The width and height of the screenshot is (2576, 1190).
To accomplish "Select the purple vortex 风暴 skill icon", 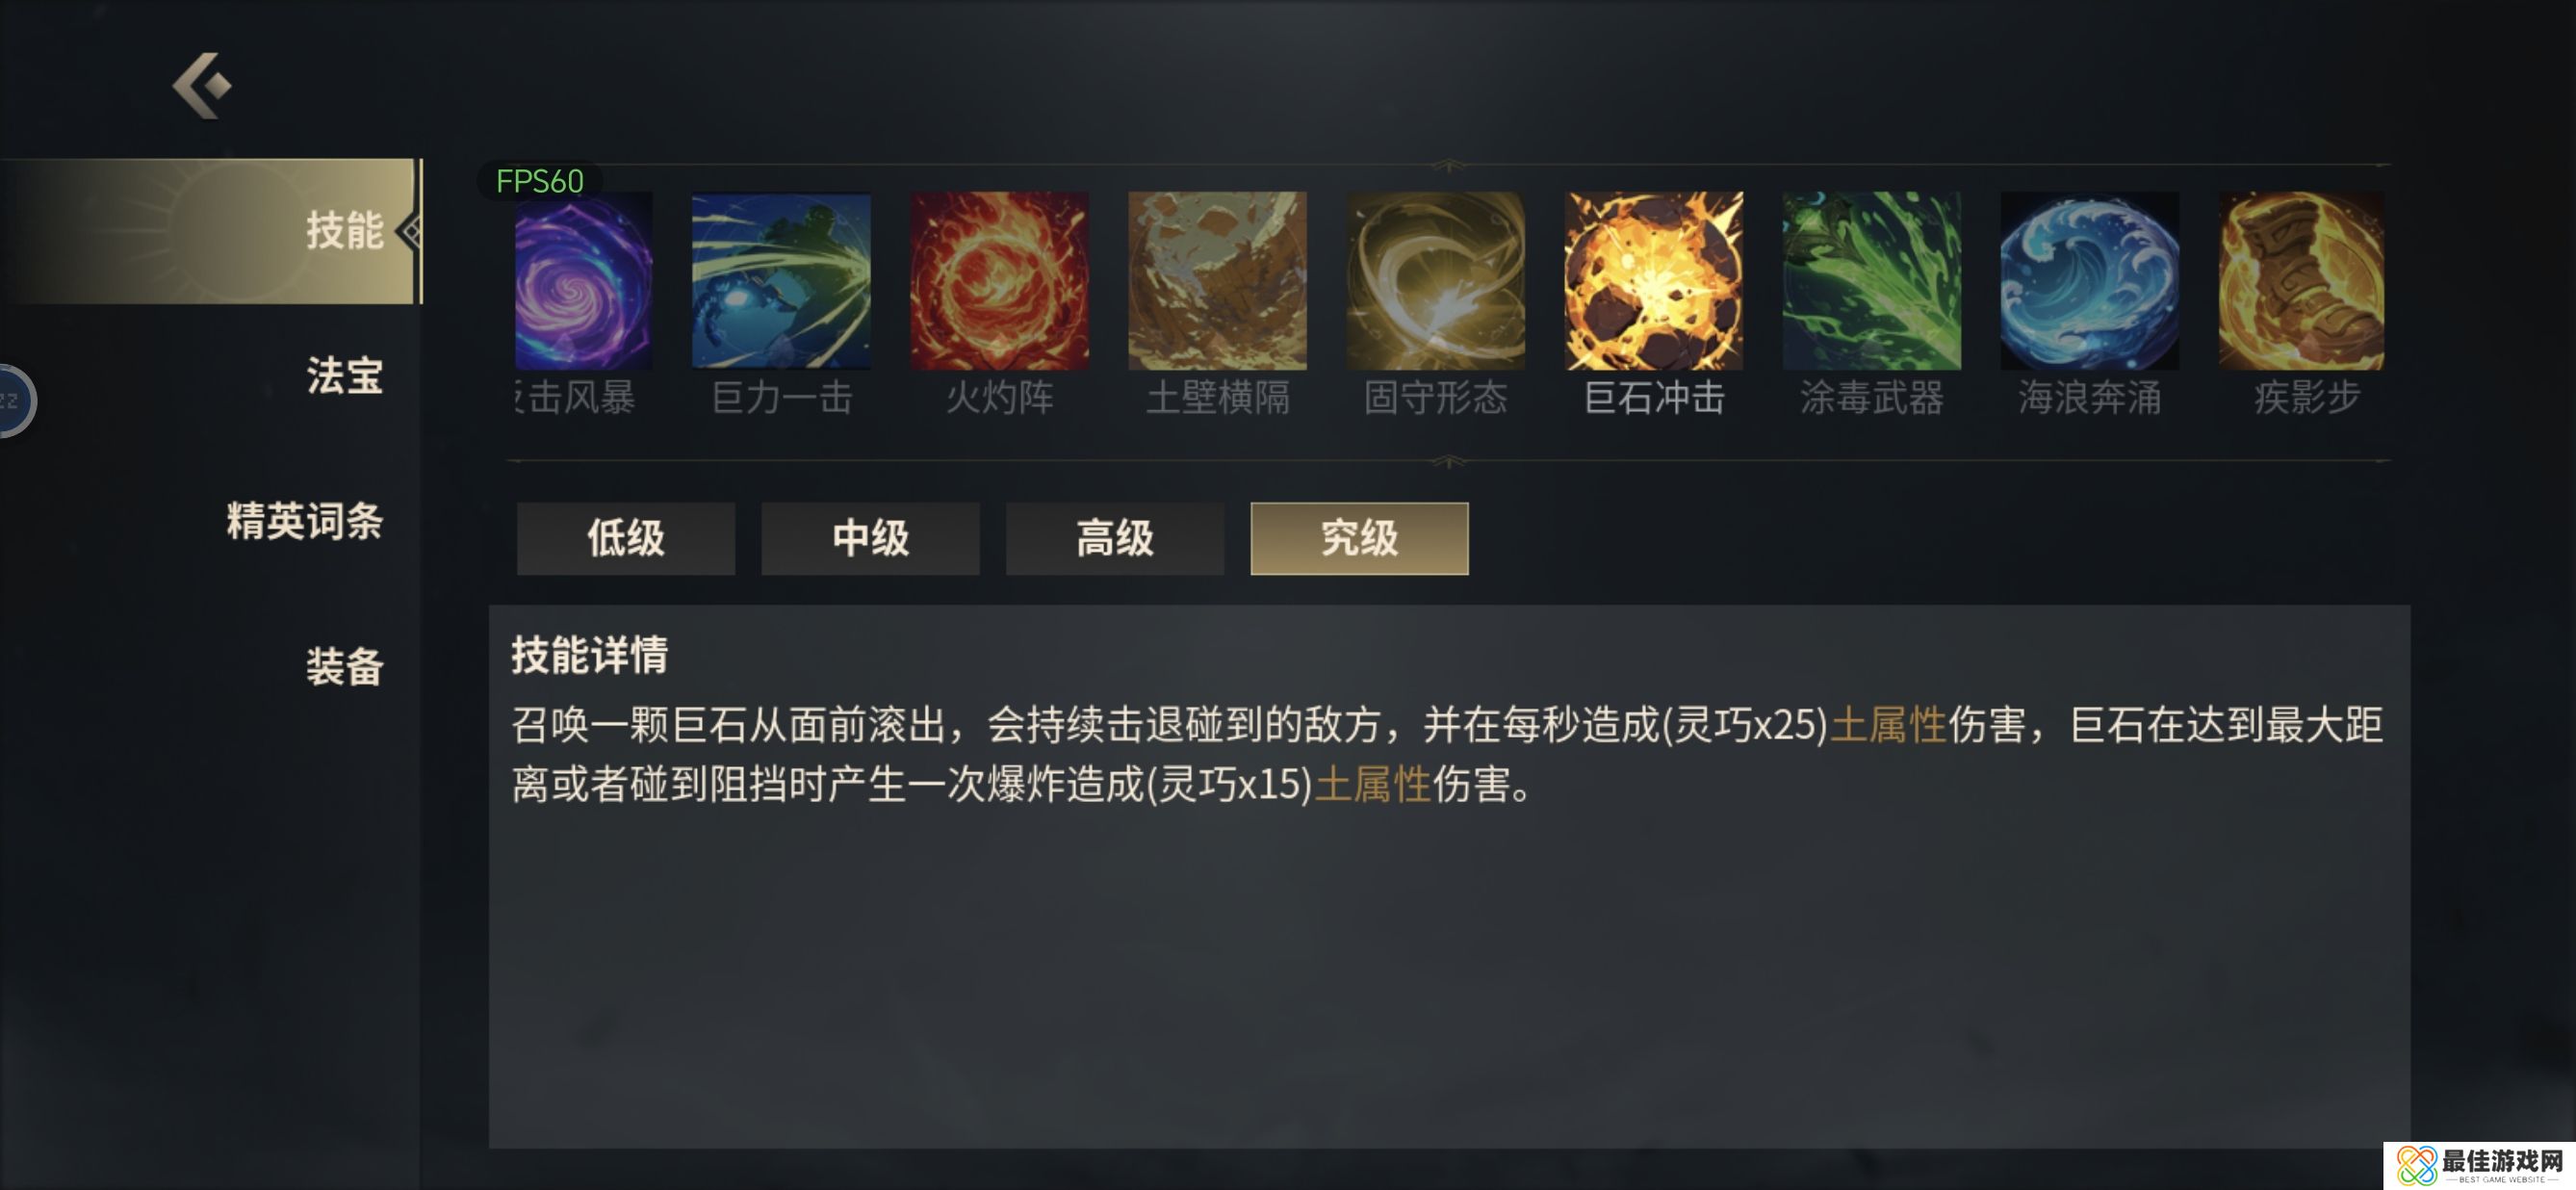I will click(583, 281).
